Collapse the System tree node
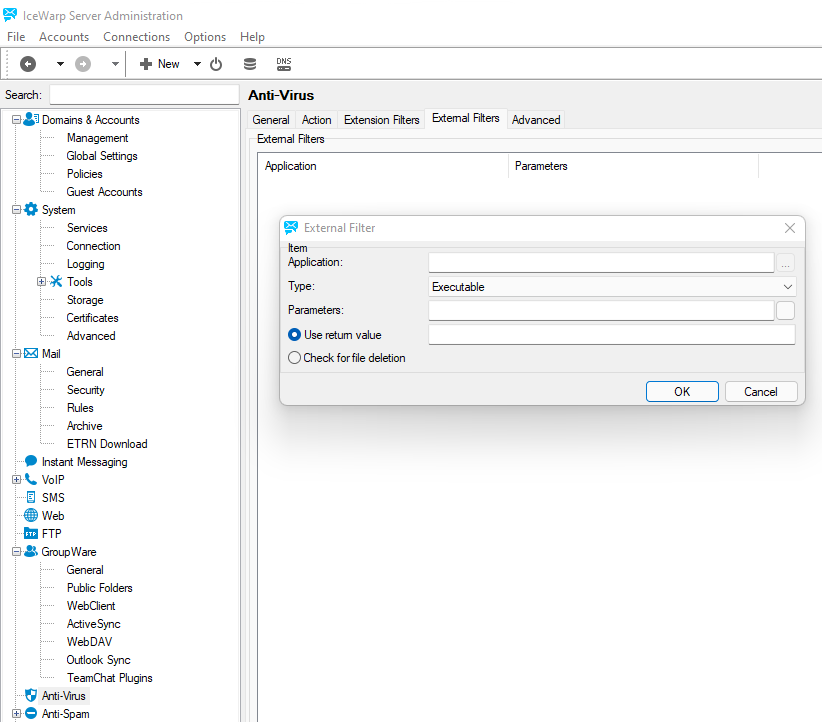The width and height of the screenshot is (822, 722). (16, 210)
